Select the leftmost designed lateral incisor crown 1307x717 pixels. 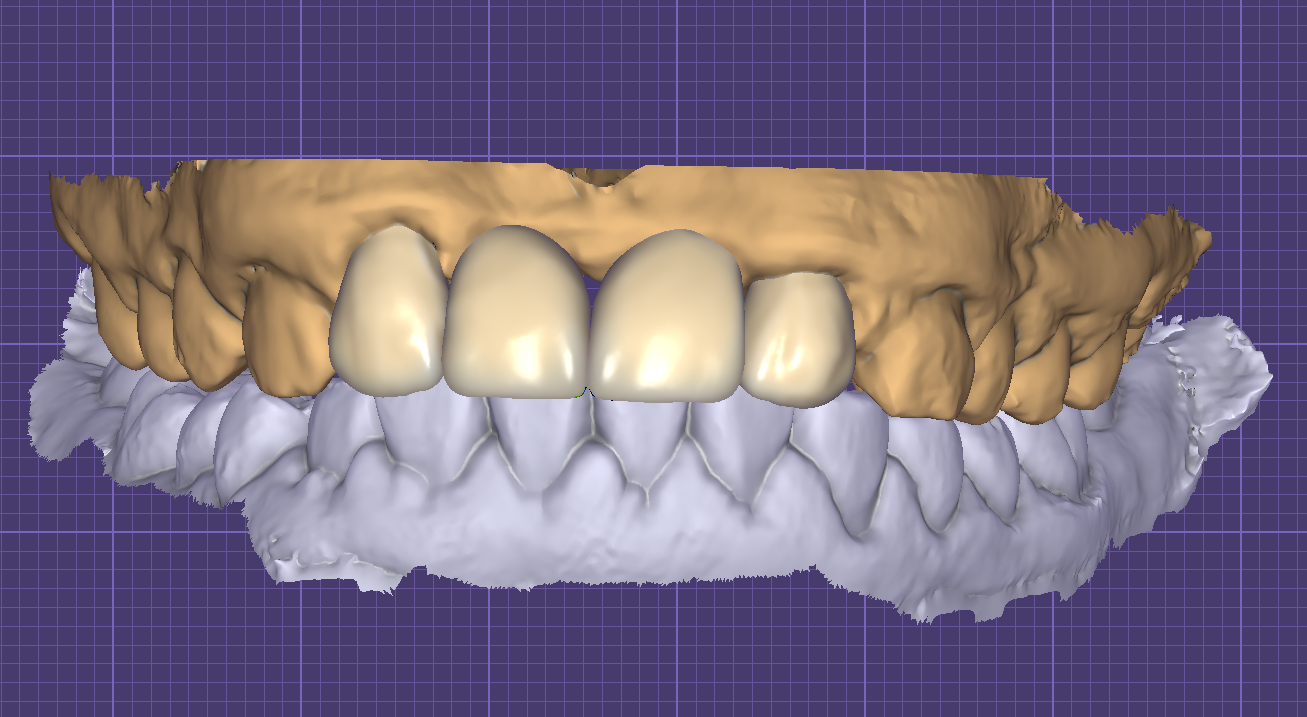[x=388, y=315]
